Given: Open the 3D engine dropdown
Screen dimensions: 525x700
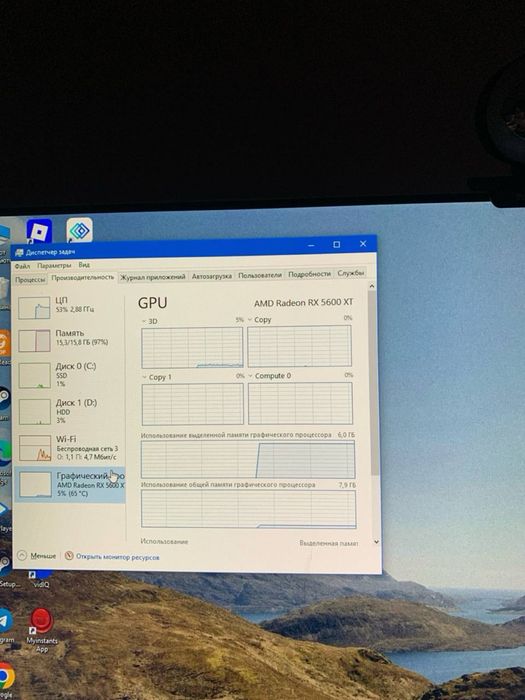Looking at the screenshot, I should 150,321.
